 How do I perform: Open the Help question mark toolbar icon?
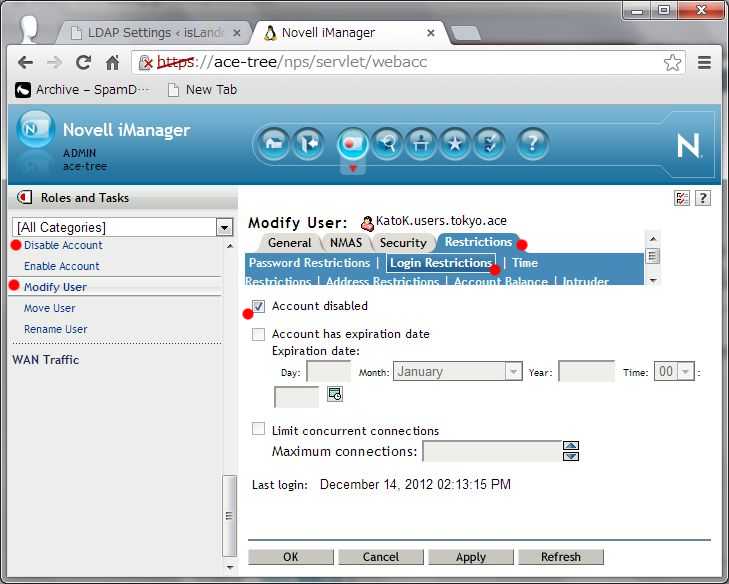(x=532, y=144)
